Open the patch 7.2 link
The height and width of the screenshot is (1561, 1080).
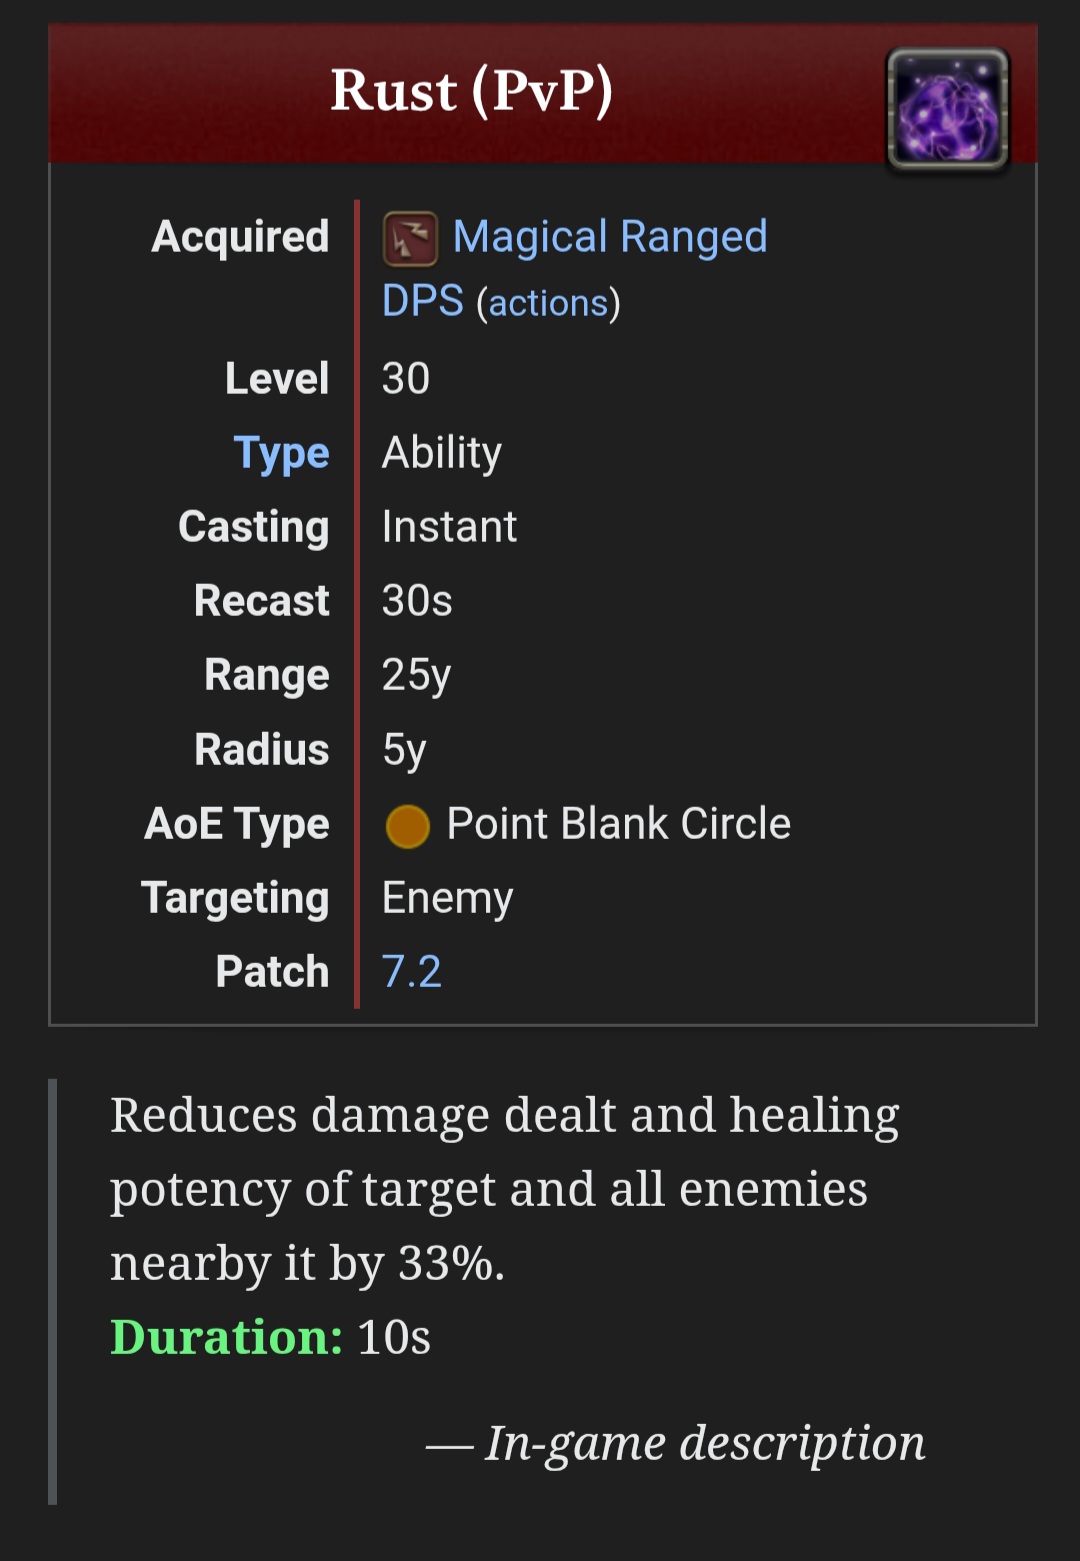click(x=411, y=972)
